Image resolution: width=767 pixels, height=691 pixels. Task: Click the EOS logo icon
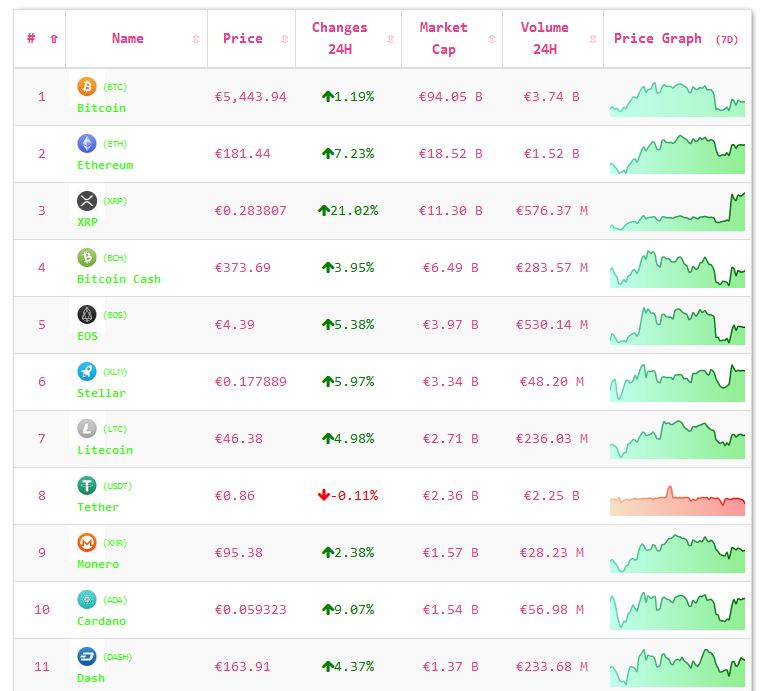(x=87, y=315)
